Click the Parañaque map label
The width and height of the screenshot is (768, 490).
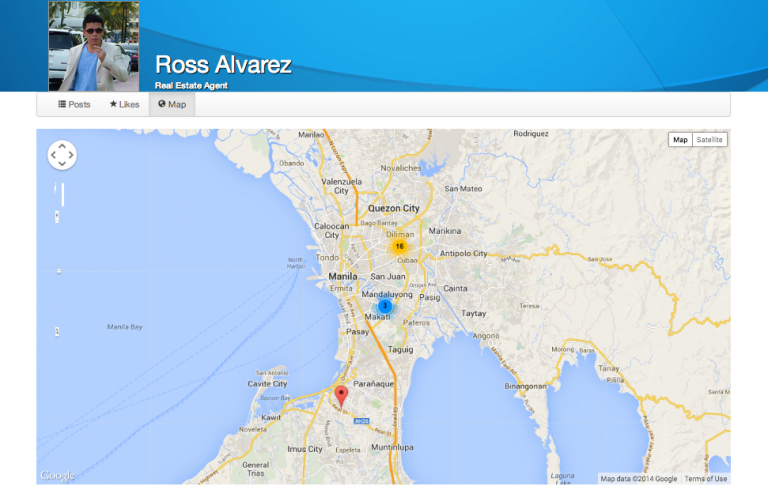click(374, 384)
